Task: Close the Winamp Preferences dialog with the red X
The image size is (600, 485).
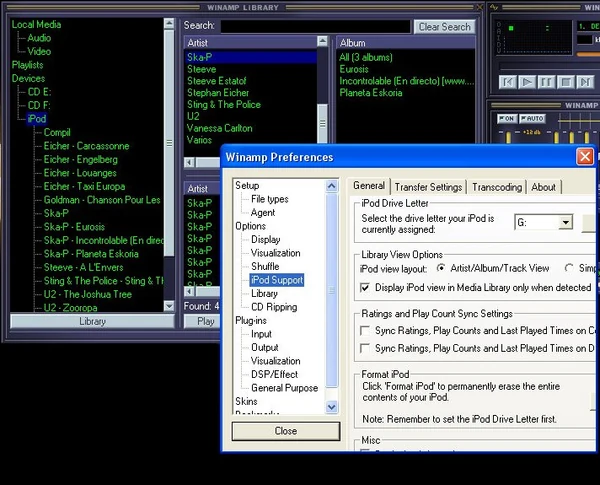Action: [585, 157]
